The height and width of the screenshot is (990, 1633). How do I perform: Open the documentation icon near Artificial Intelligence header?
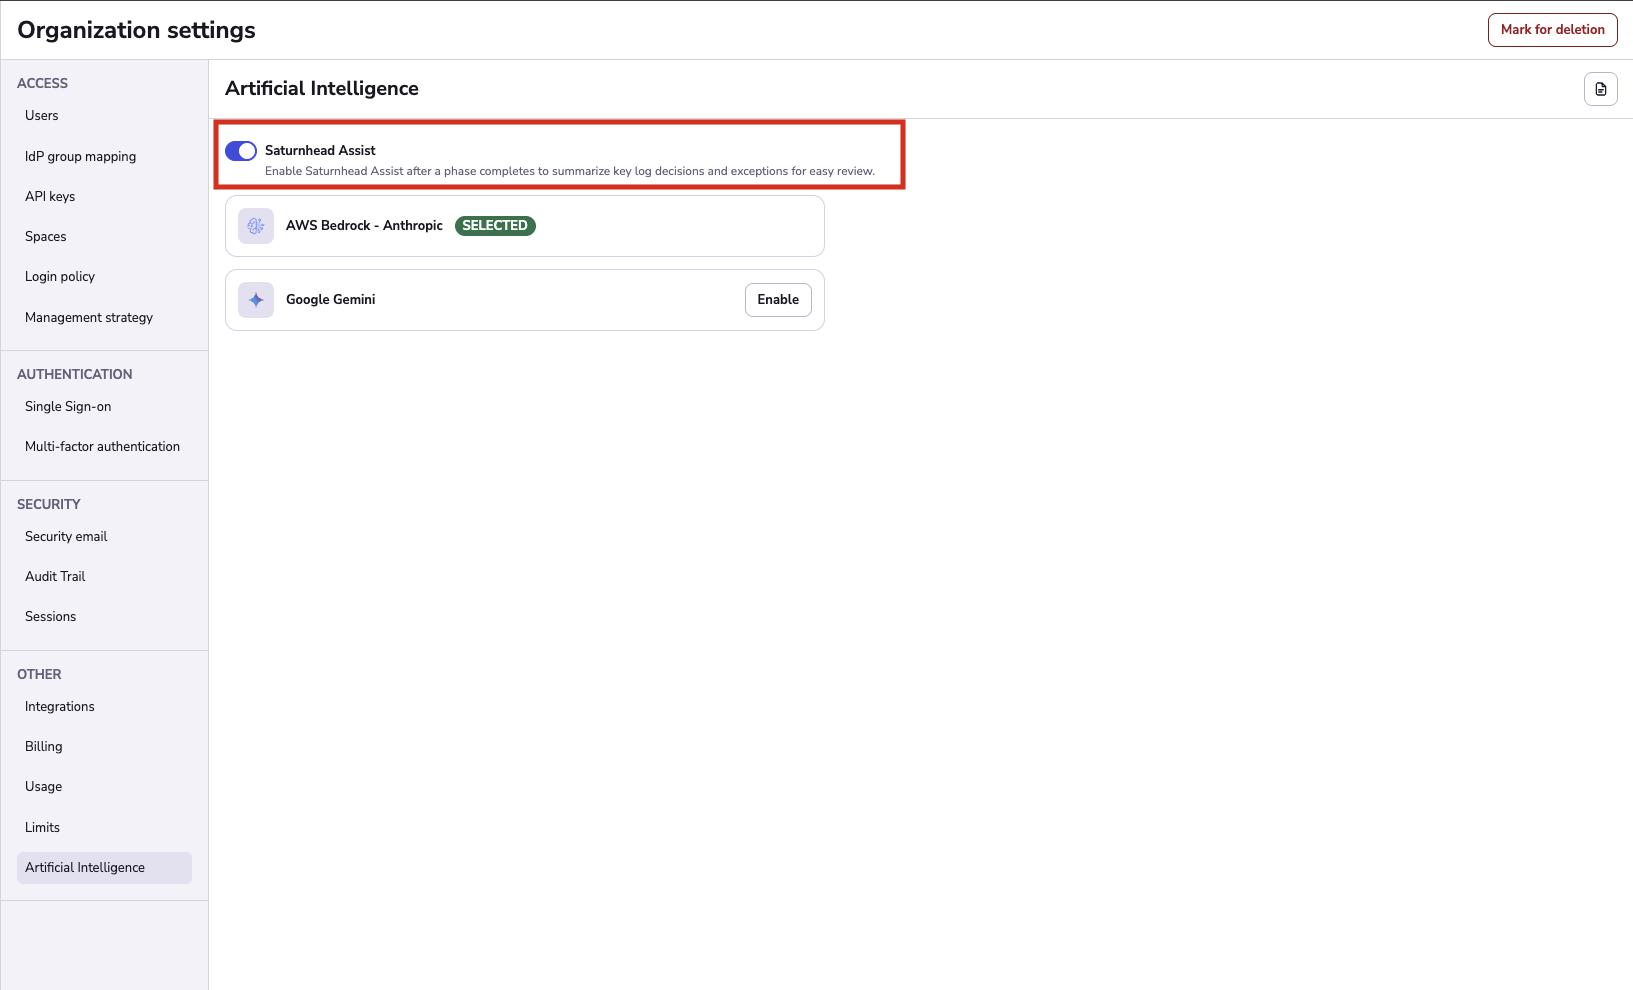coord(1601,89)
